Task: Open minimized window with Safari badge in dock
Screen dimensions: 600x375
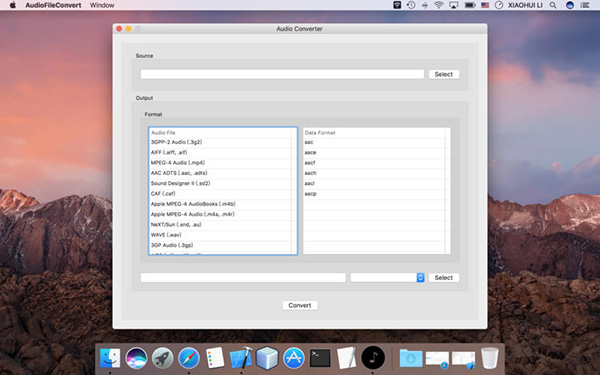Action: (437, 360)
